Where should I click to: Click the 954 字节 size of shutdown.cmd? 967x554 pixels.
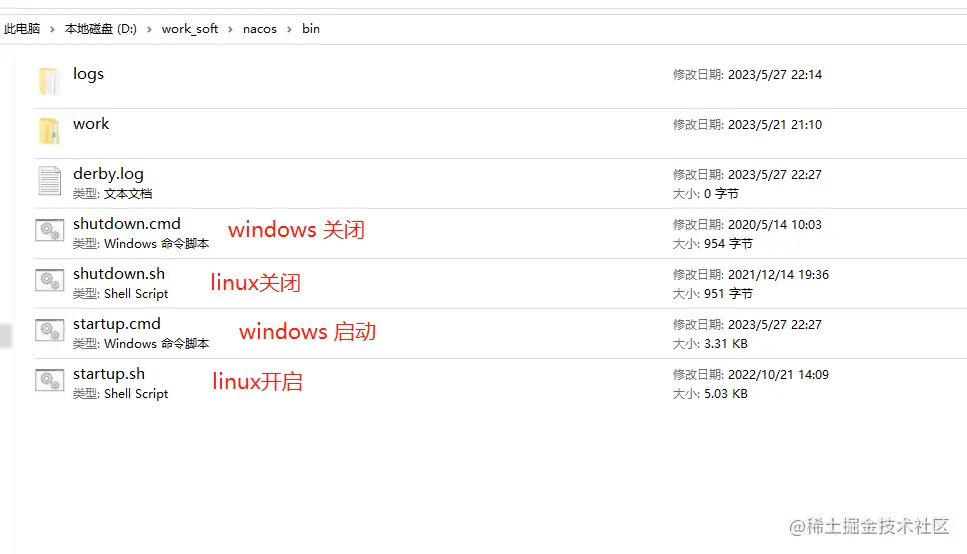[728, 244]
